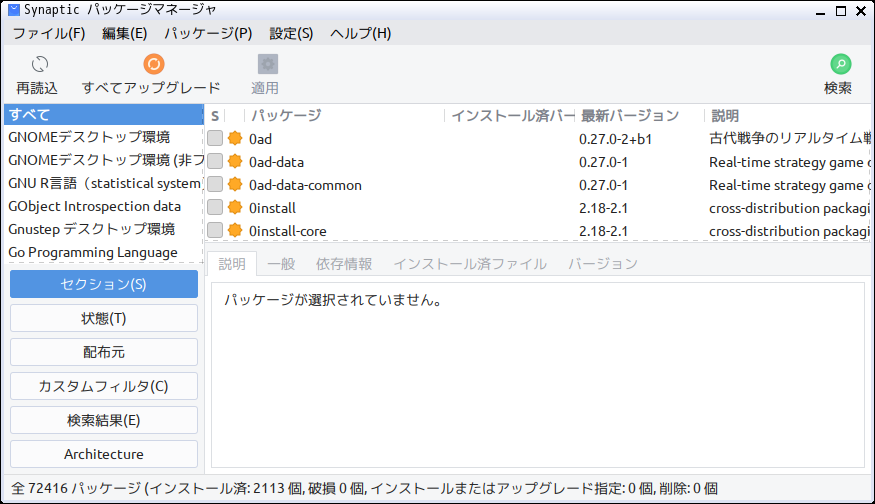The width and height of the screenshot is (875, 504).
Task: Click the Upgrade All (すべてアップグレード) icon
Action: 152,65
